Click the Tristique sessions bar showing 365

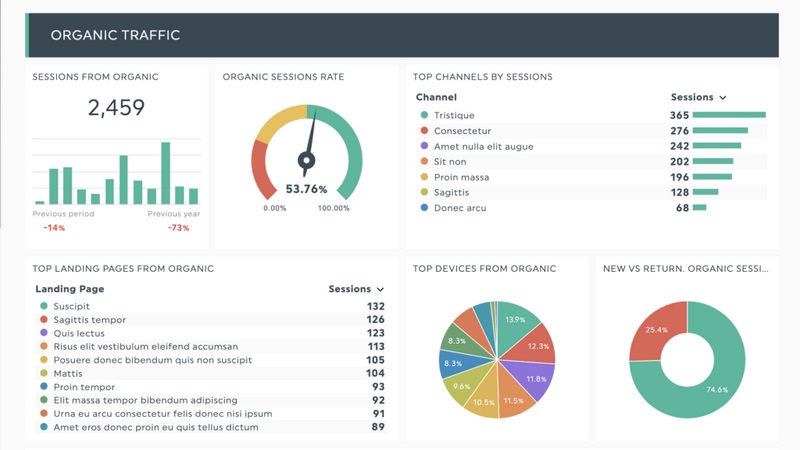(x=729, y=115)
